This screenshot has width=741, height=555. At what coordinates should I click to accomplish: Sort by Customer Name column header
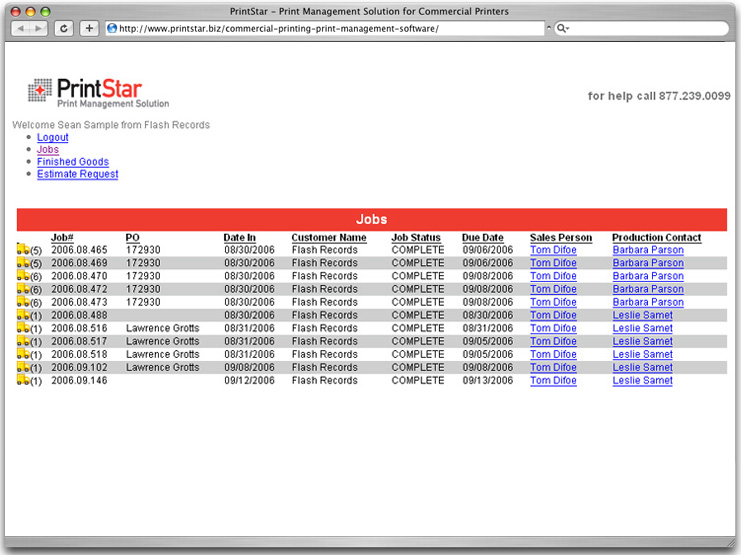click(x=329, y=237)
